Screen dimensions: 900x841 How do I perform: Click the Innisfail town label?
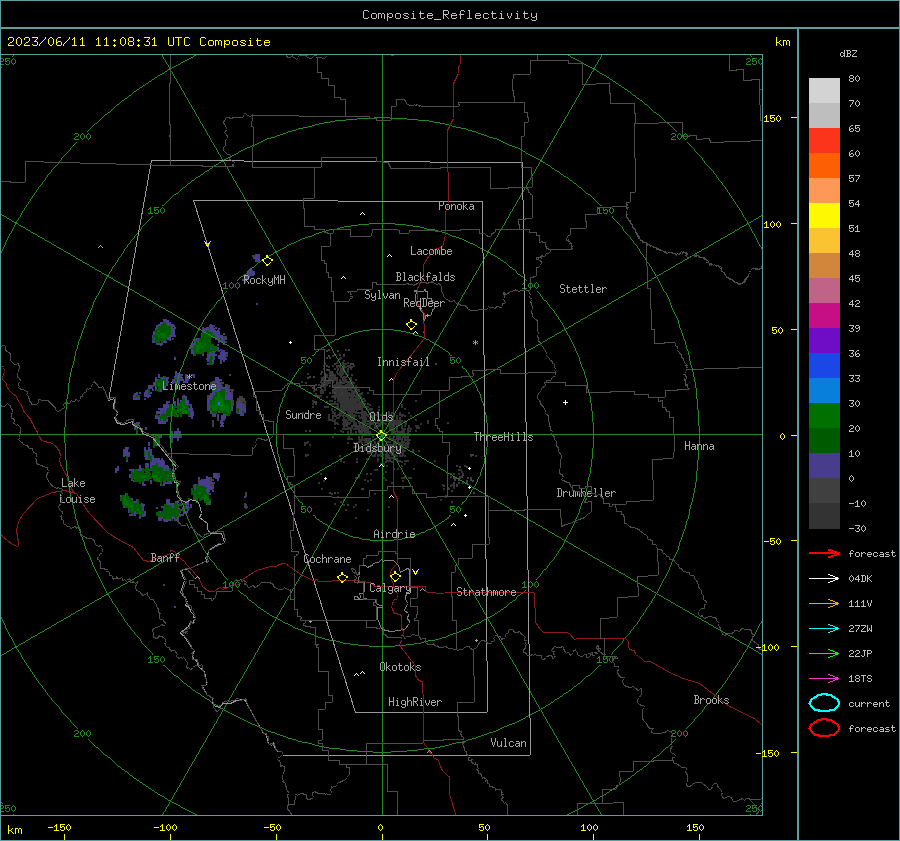coord(403,362)
